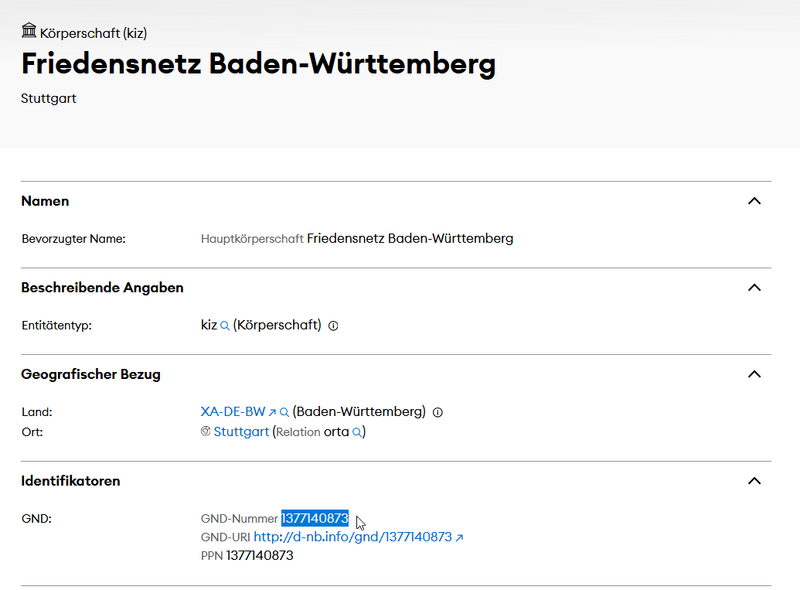Image resolution: width=800 pixels, height=590 pixels.
Task: Collapse the Geografischer Bezug section
Action: point(754,375)
